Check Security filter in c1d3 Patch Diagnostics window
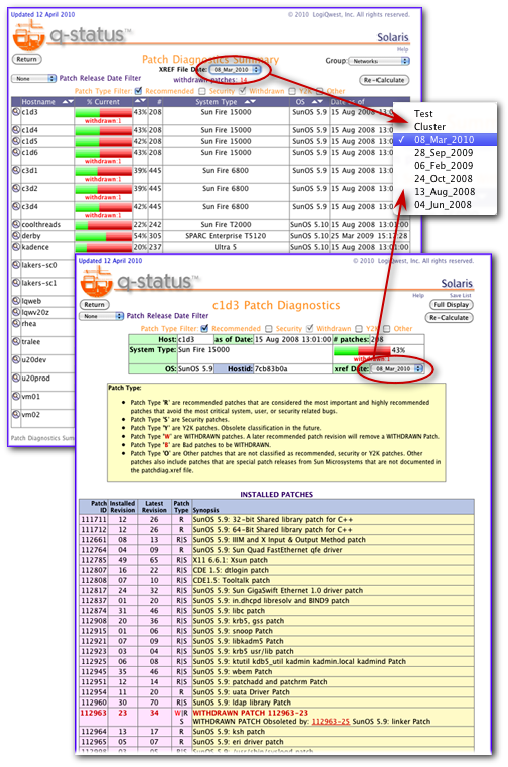Image resolution: width=508 pixels, height=767 pixels. (269, 328)
